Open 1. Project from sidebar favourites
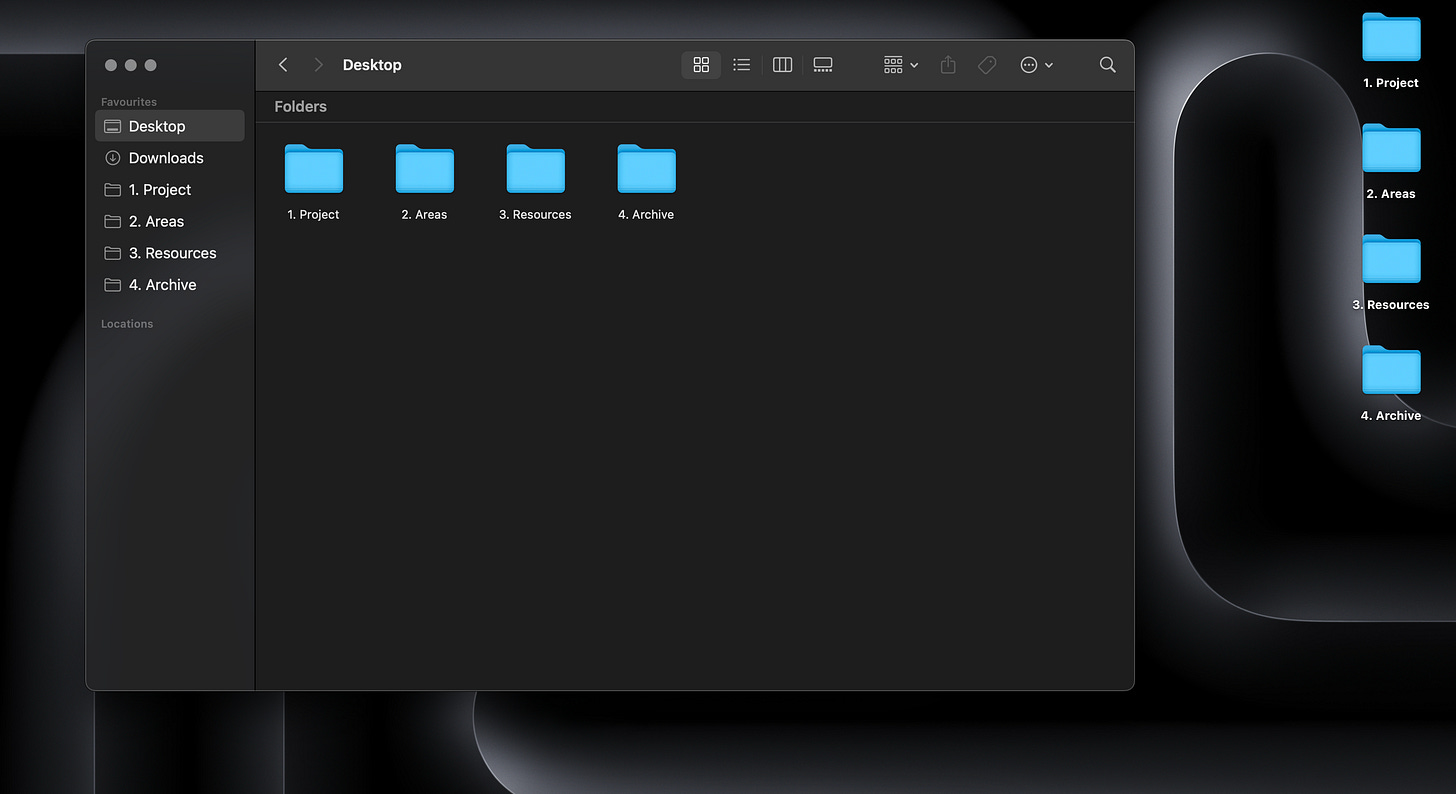The image size is (1456, 794). coord(170,190)
